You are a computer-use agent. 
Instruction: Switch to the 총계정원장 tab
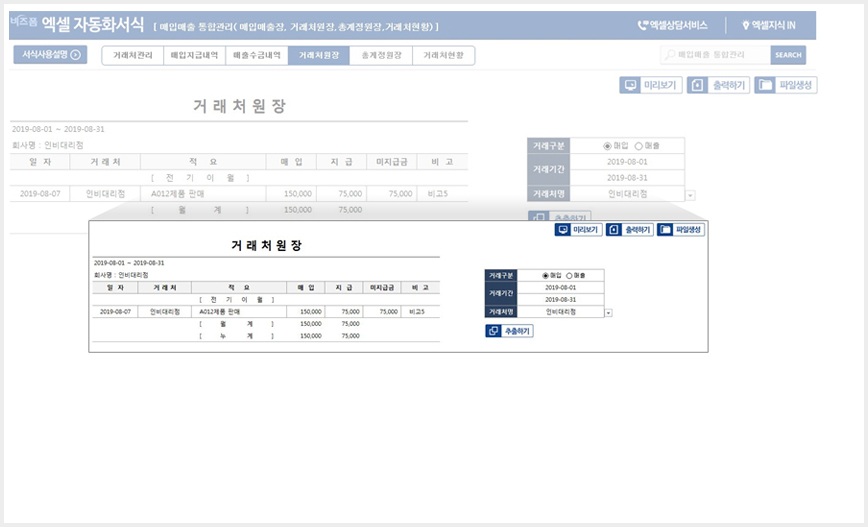pyautogui.click(x=381, y=55)
